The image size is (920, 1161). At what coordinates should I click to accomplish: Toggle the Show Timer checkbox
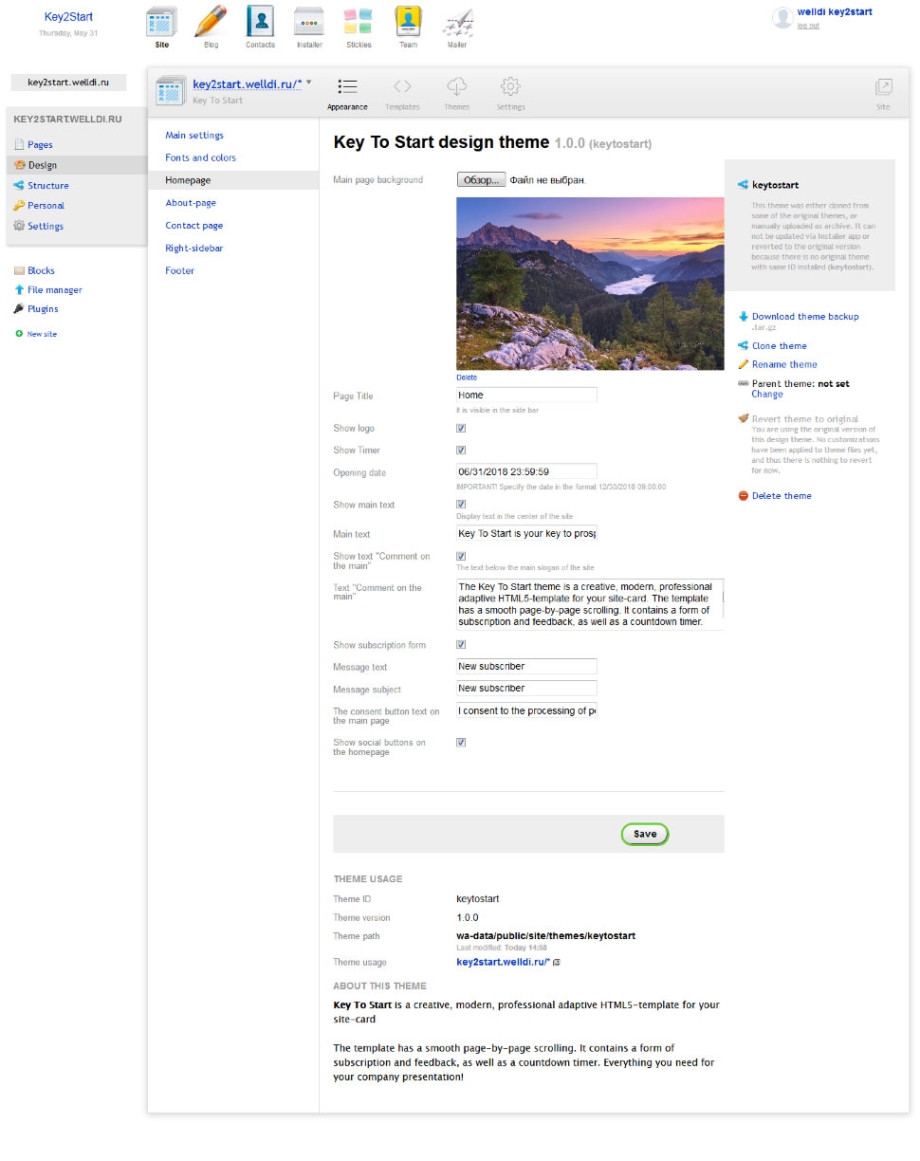(x=461, y=451)
